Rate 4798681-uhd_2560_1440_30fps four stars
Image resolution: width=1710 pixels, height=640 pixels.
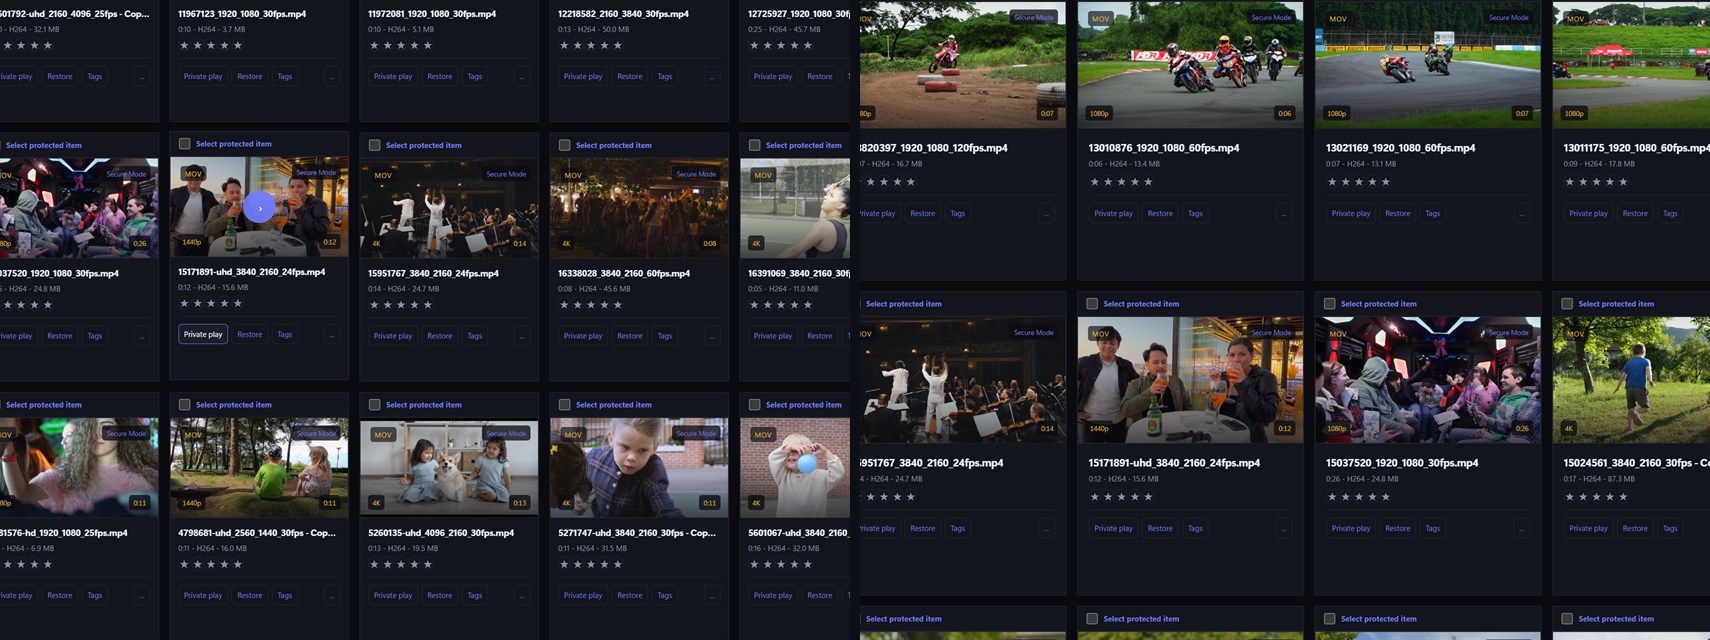225,564
